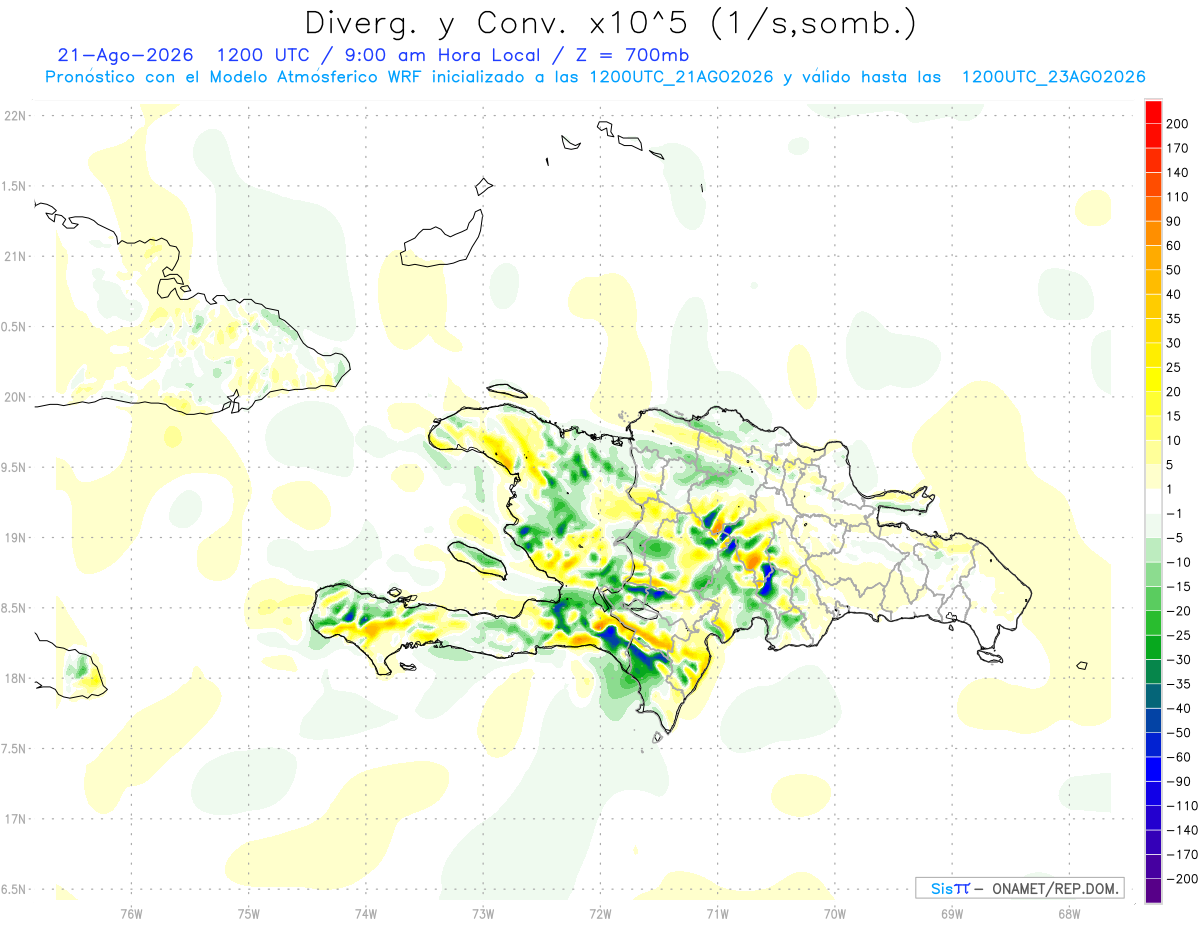Click the longitude label "74W"
Screen dimensions: 1200x927
366,913
